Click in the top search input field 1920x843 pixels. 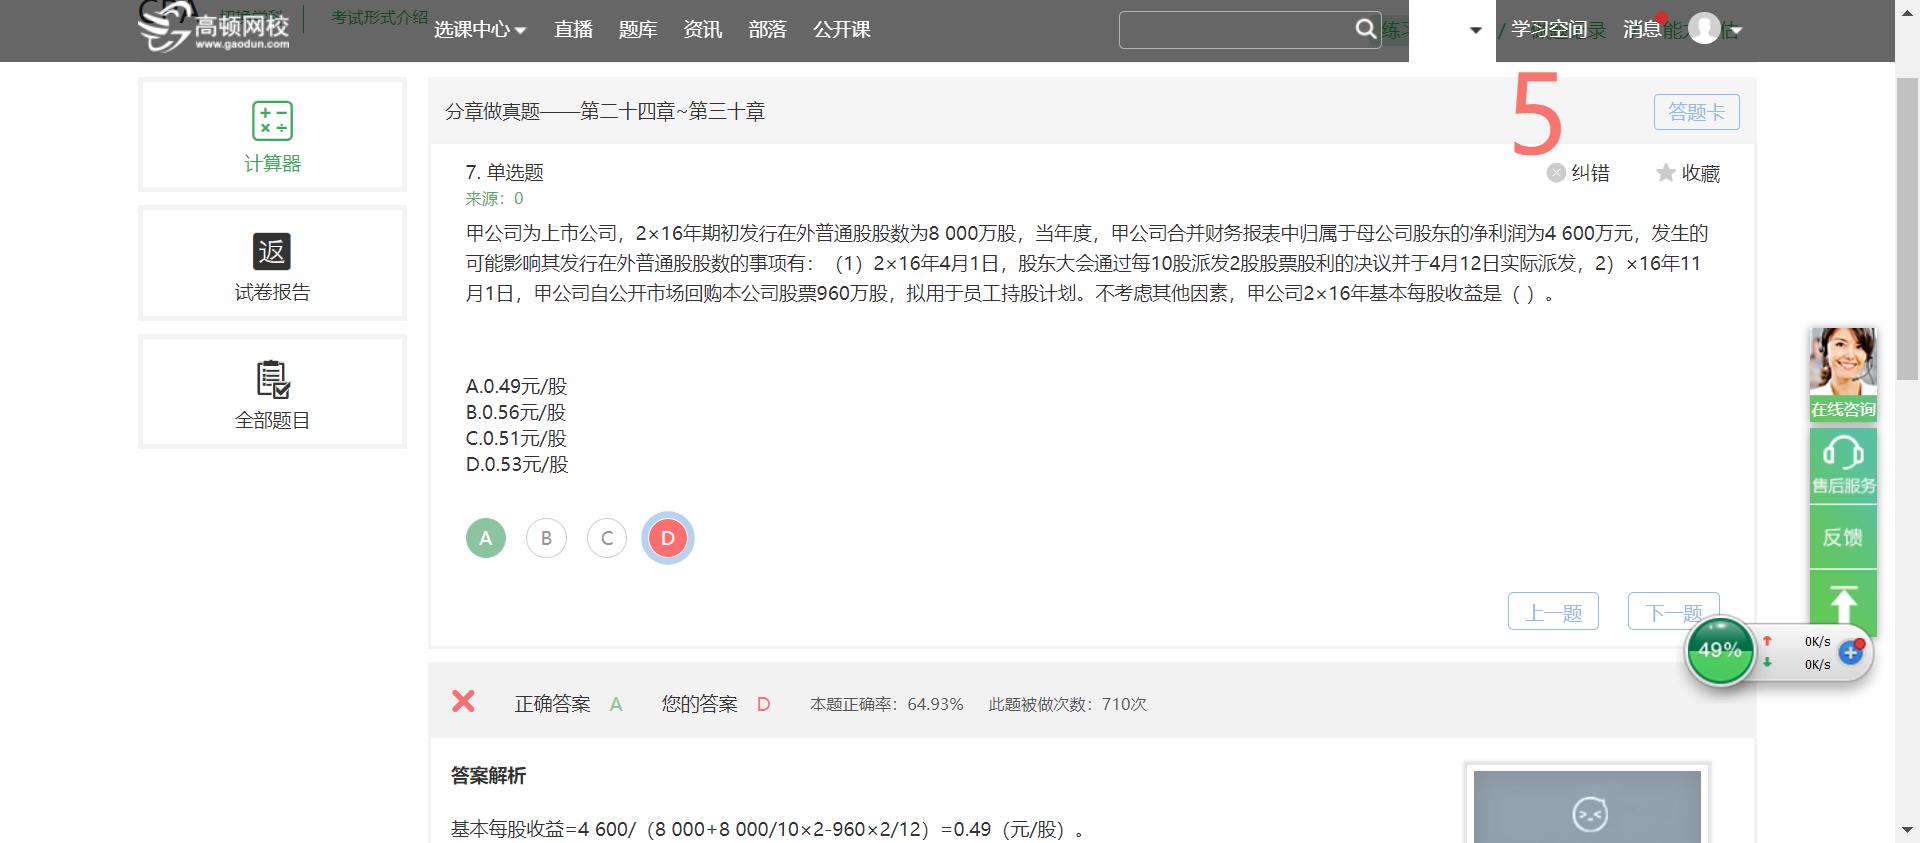(x=1235, y=30)
